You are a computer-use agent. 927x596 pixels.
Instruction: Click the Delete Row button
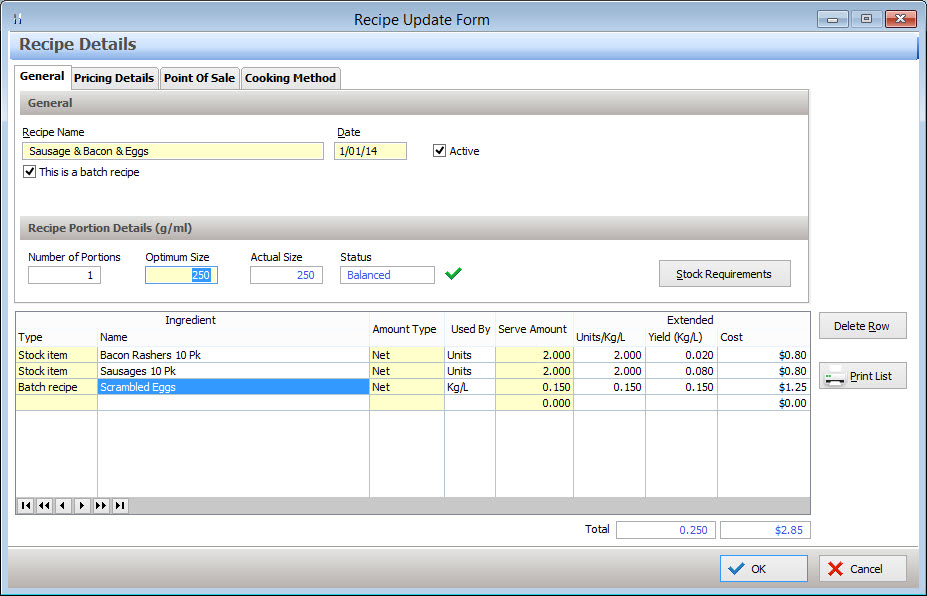coord(862,325)
